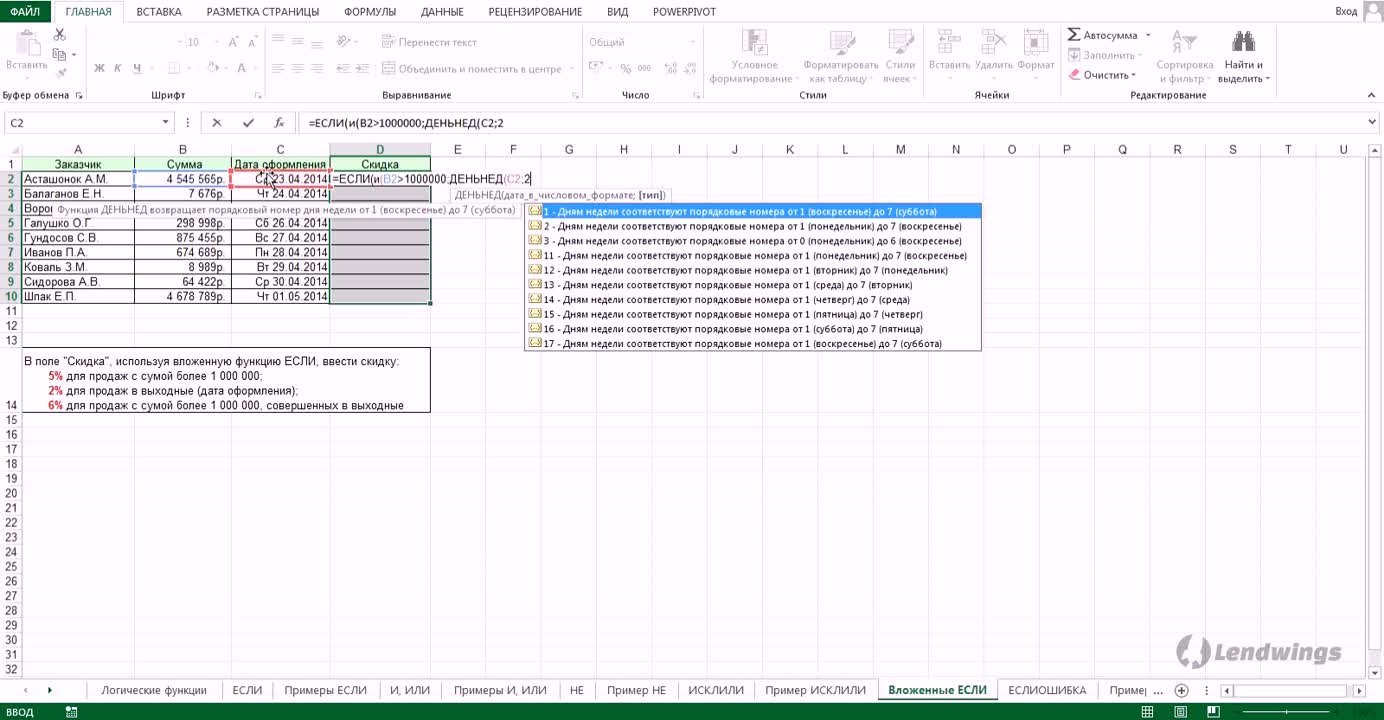Toggle underline Ч formatting
This screenshot has height=720, width=1384.
coord(138,69)
